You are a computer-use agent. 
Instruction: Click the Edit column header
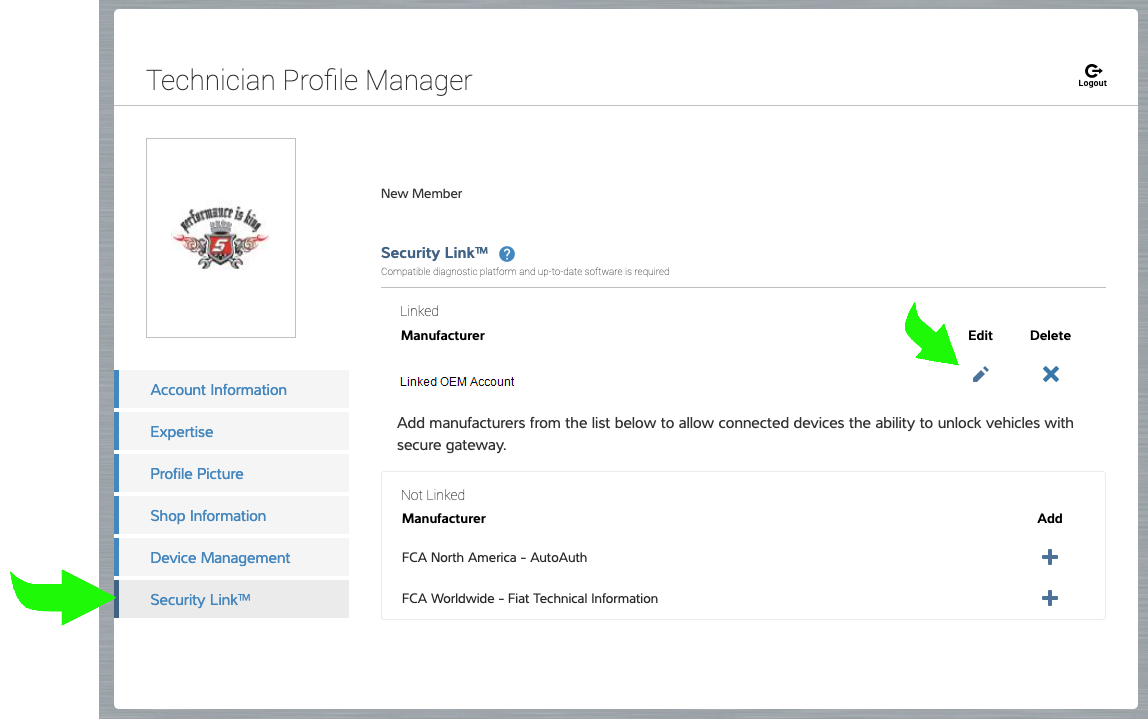click(980, 335)
